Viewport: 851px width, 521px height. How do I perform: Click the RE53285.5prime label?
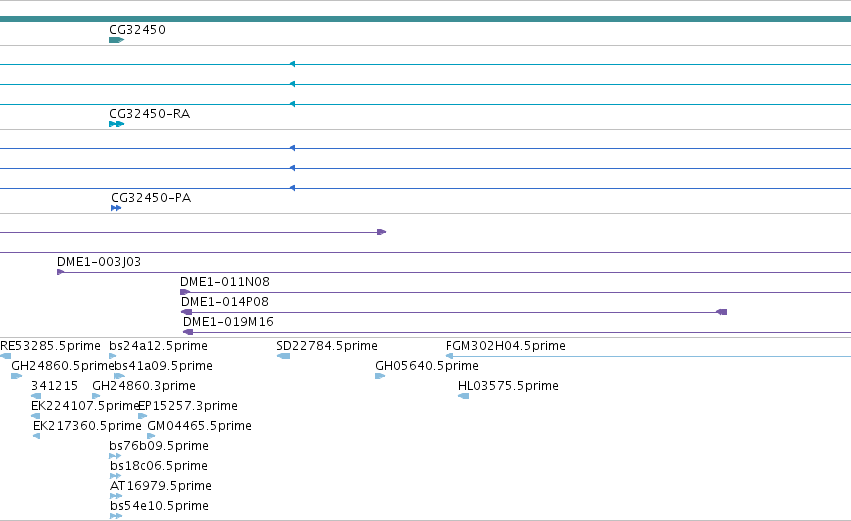click(50, 346)
